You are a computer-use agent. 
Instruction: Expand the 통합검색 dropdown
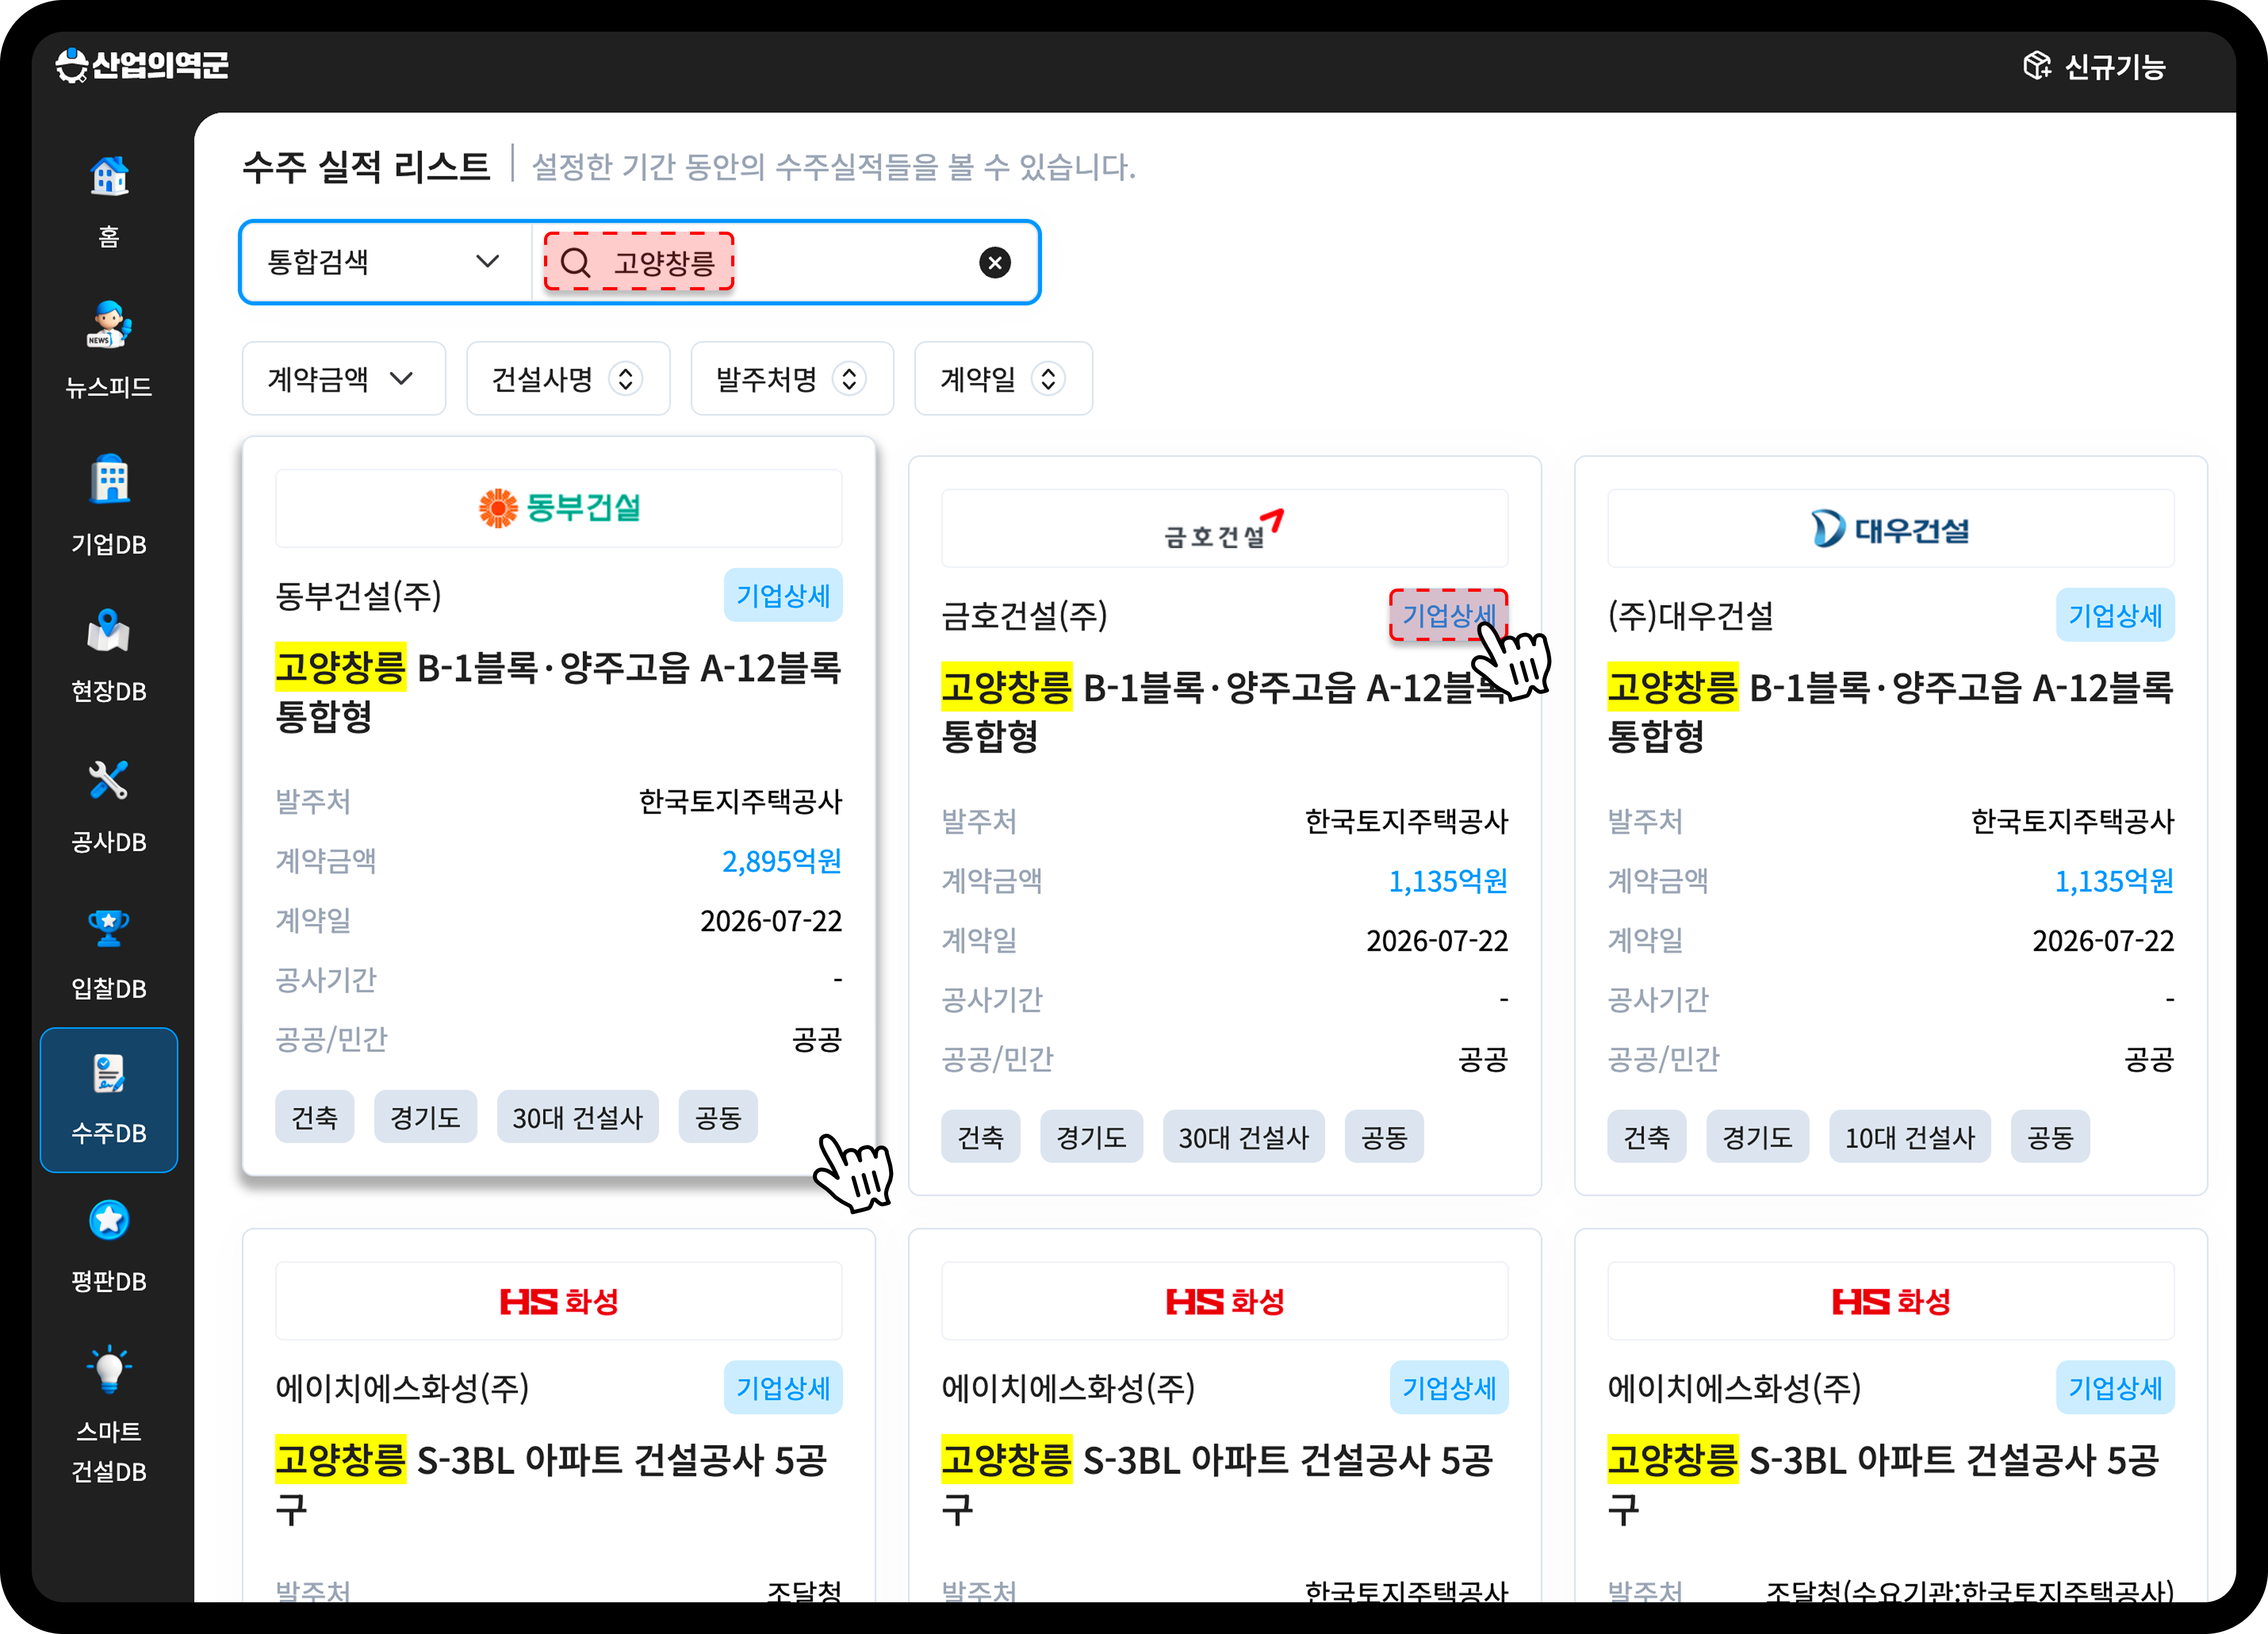[x=385, y=262]
